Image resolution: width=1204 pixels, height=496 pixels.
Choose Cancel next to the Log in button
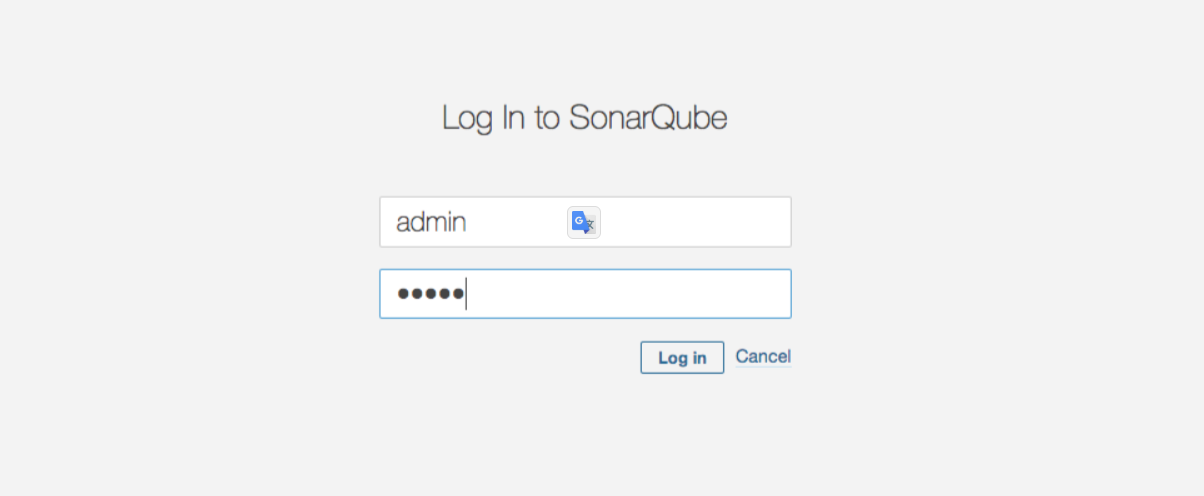click(763, 356)
